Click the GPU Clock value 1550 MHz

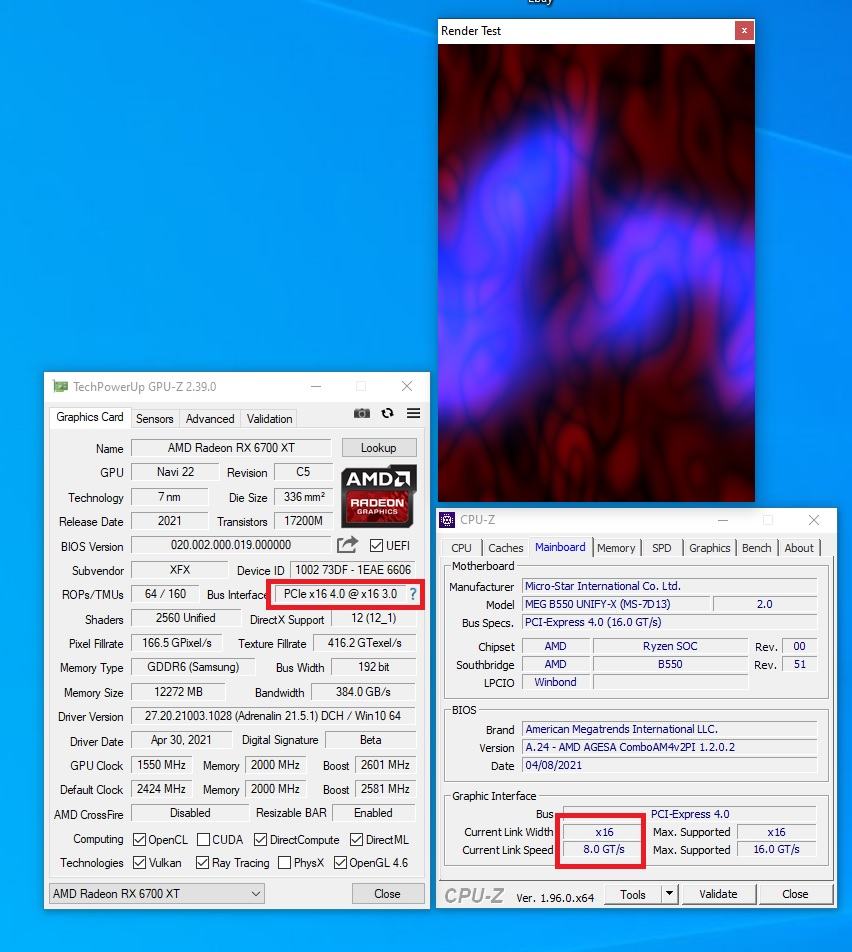coord(162,764)
